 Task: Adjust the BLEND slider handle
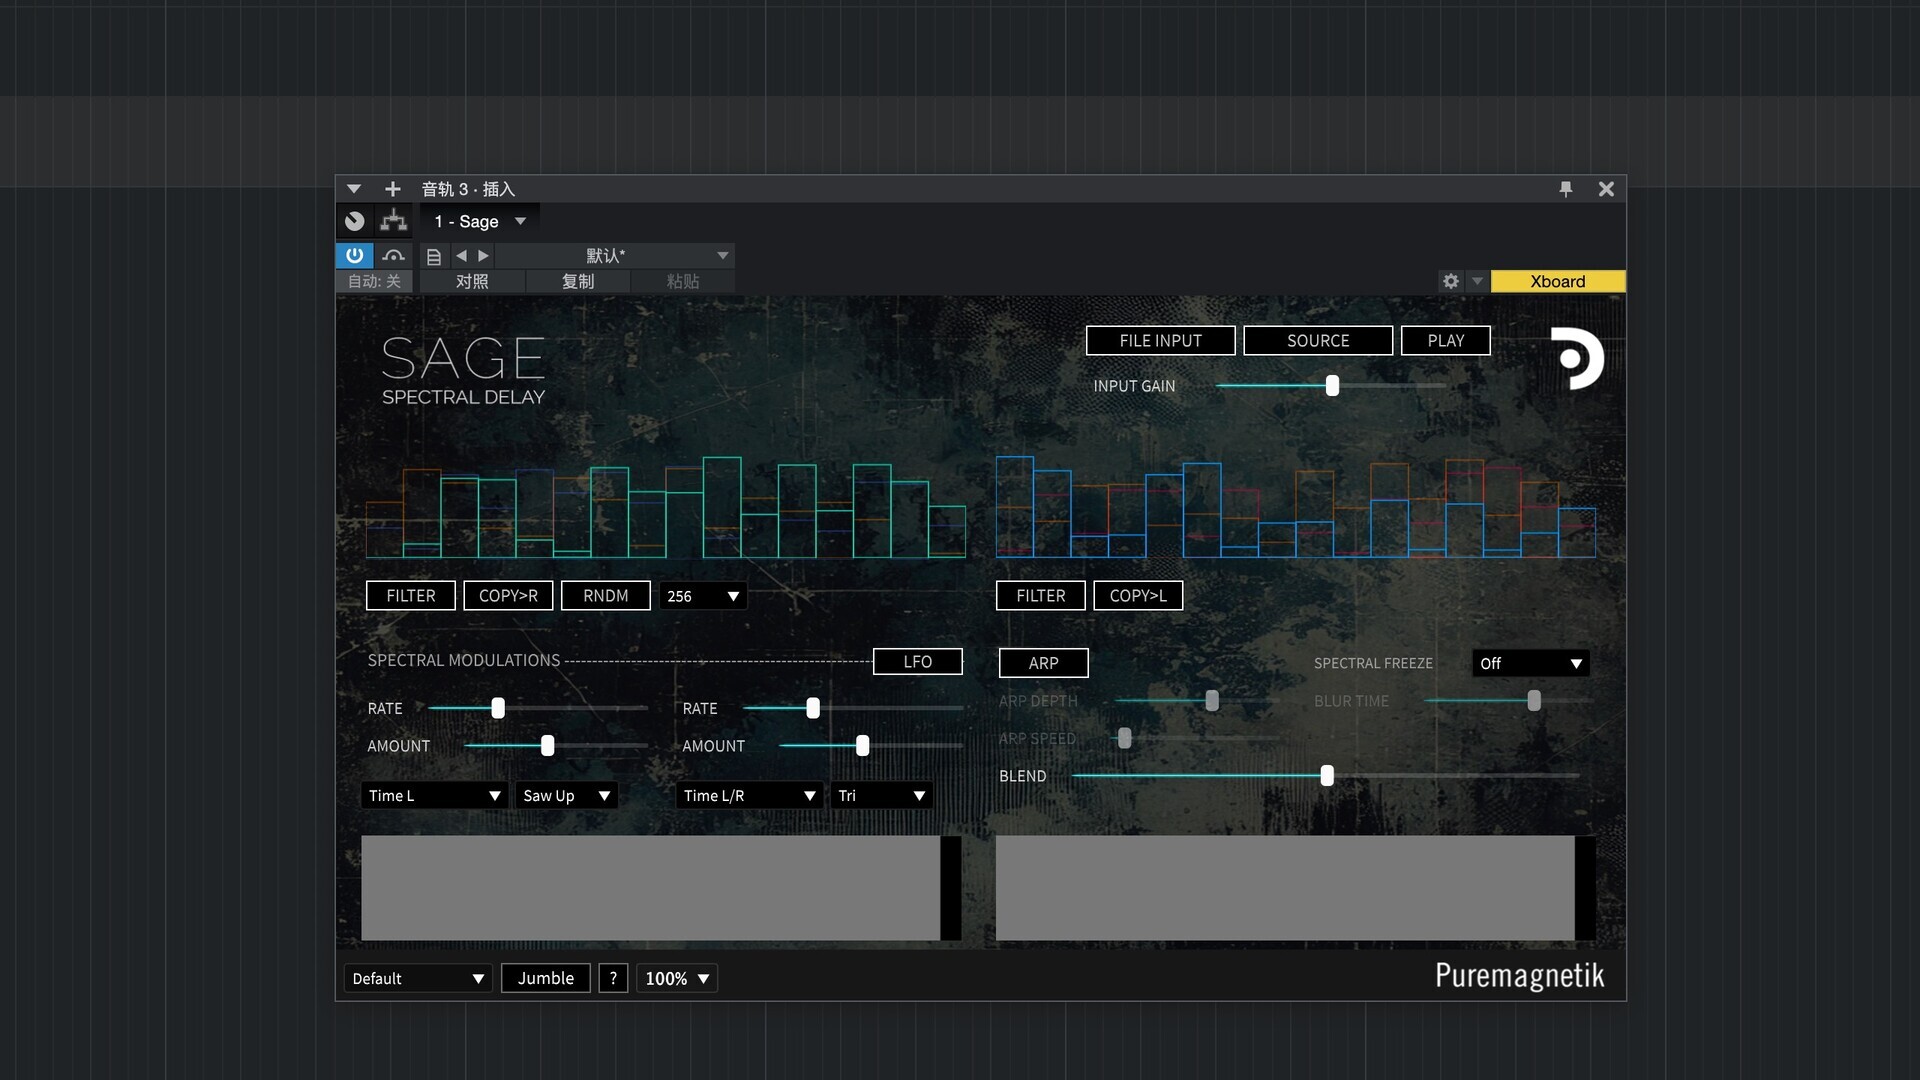[1327, 775]
